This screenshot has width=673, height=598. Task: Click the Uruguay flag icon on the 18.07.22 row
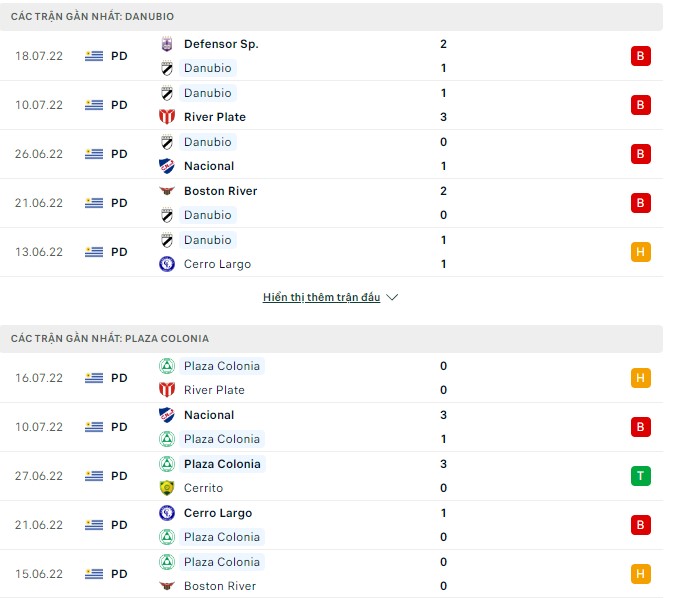pyautogui.click(x=94, y=56)
